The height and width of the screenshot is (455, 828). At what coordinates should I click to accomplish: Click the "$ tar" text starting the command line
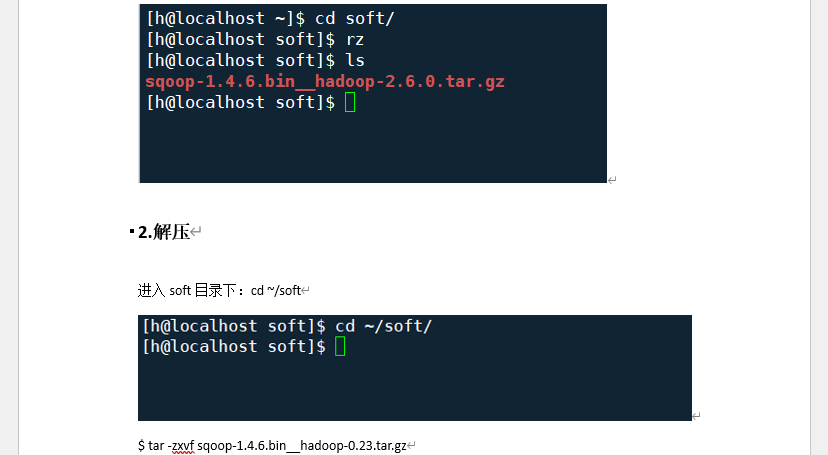click(x=151, y=445)
